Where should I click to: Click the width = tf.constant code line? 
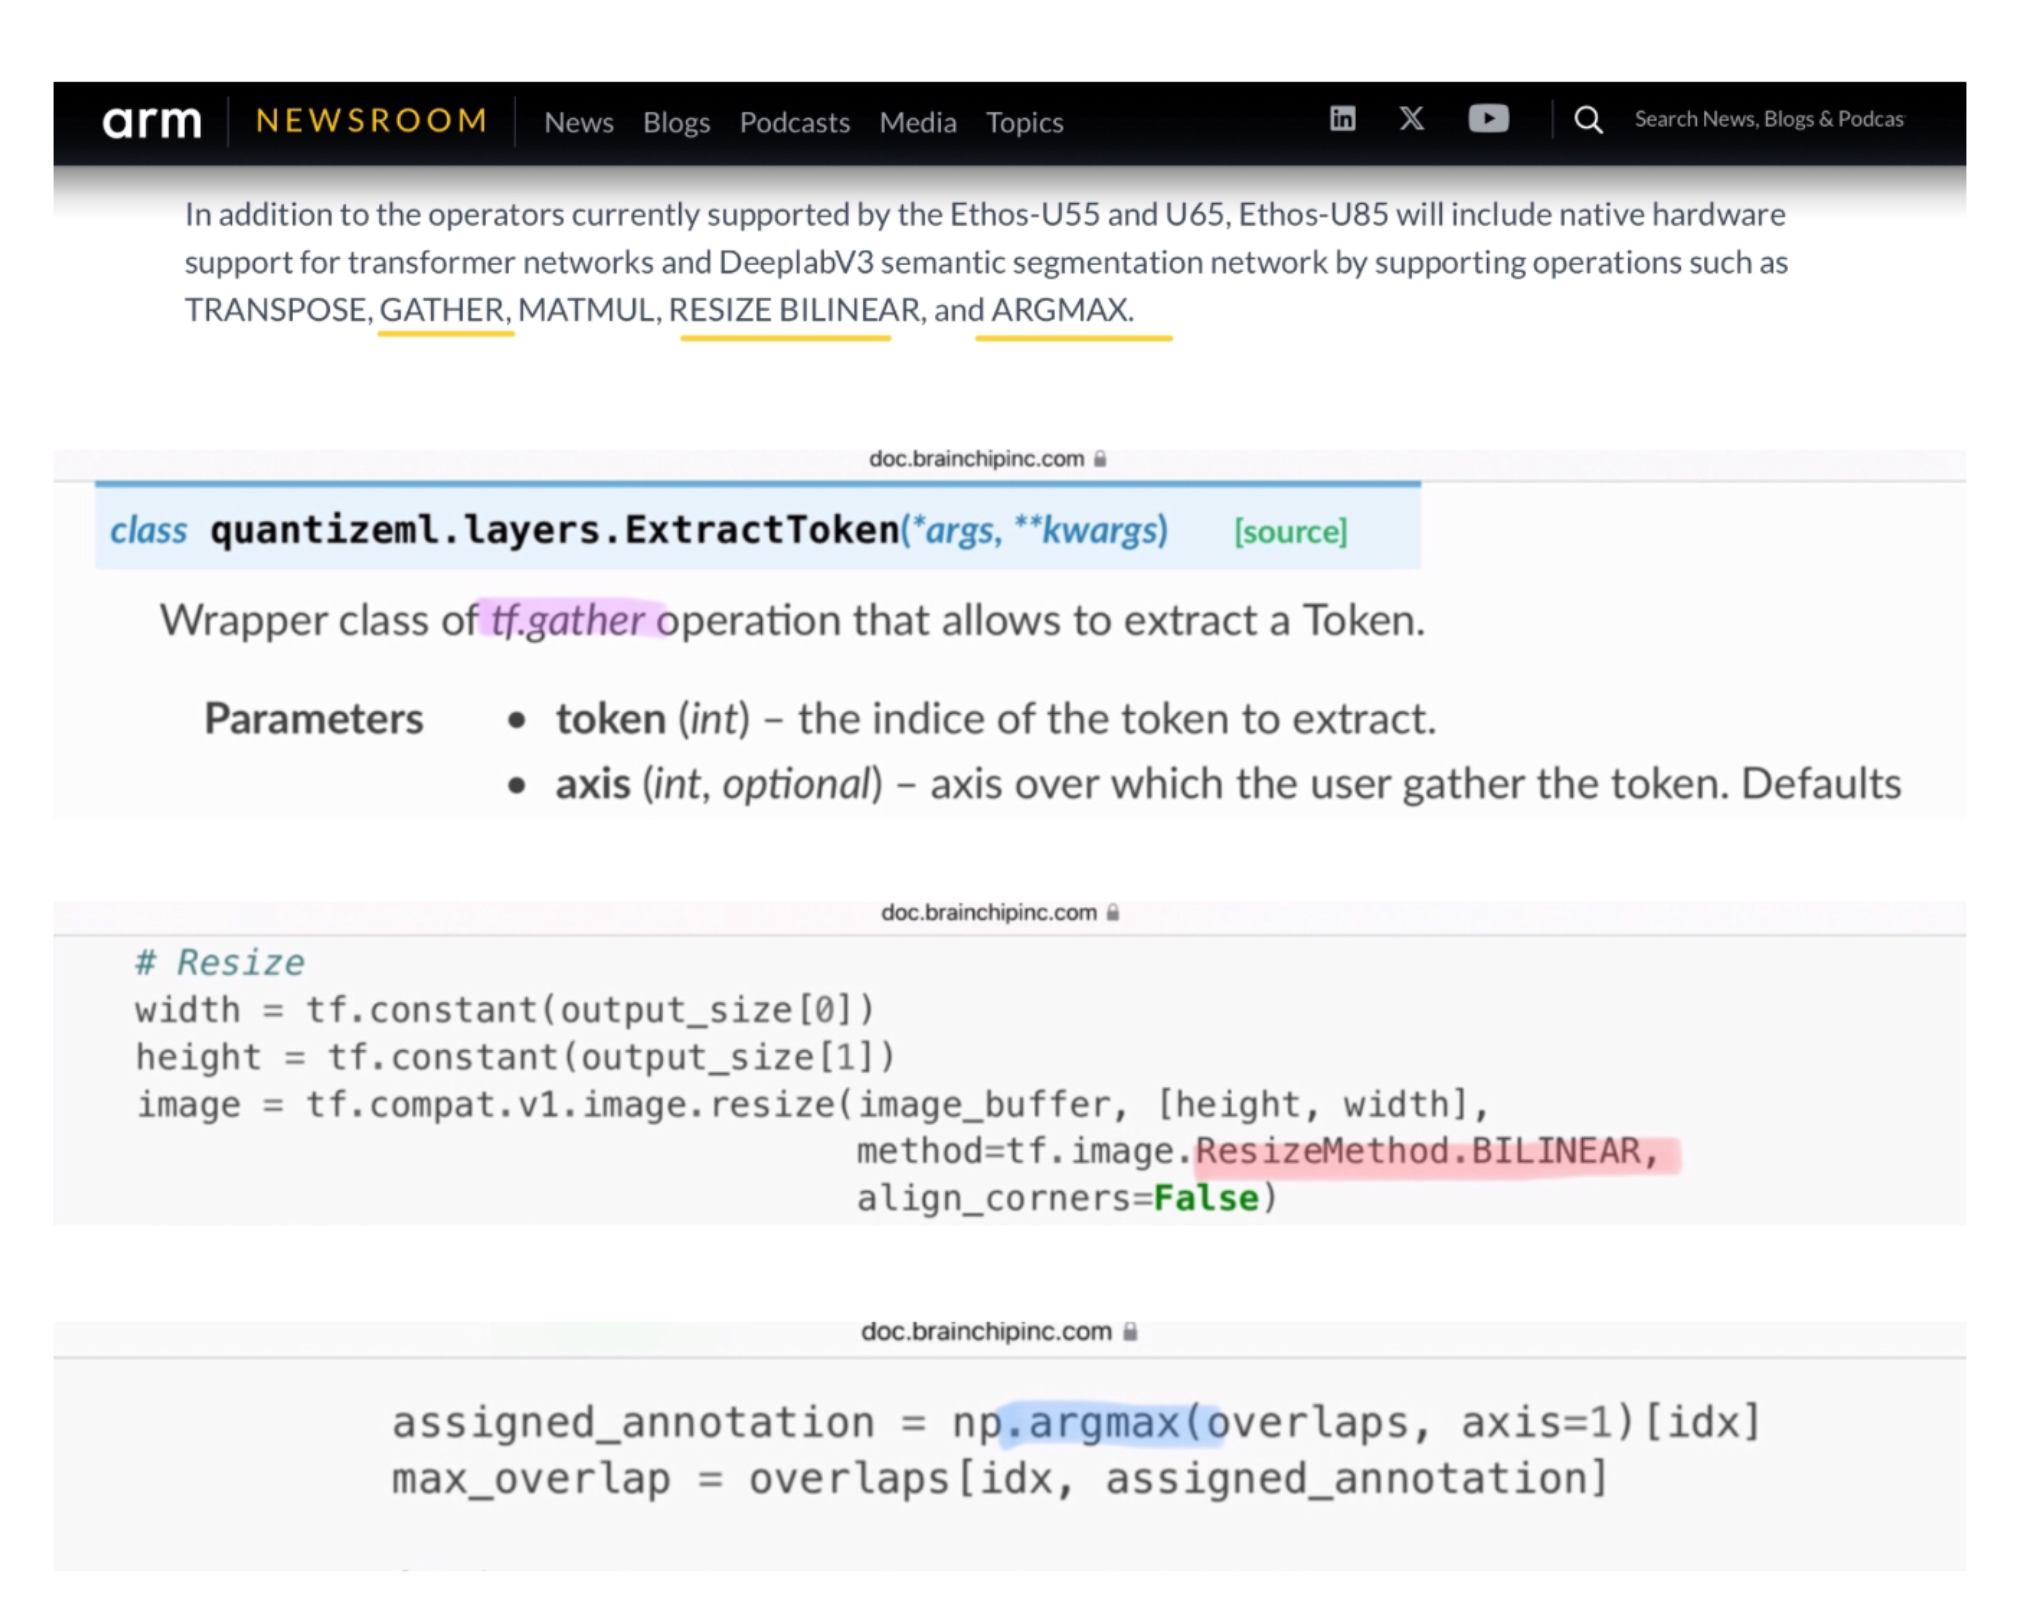(x=506, y=1010)
